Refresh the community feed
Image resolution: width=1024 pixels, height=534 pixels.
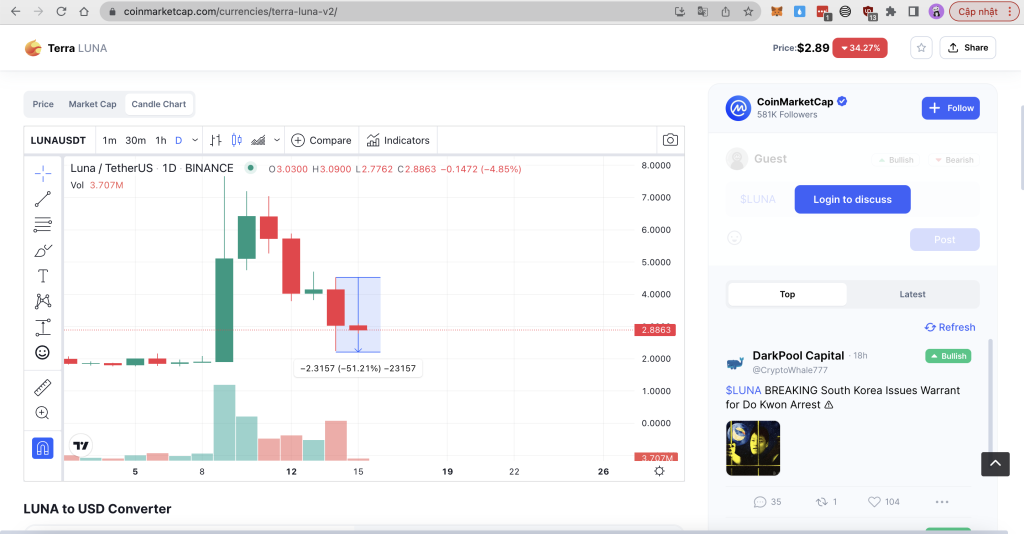(950, 327)
